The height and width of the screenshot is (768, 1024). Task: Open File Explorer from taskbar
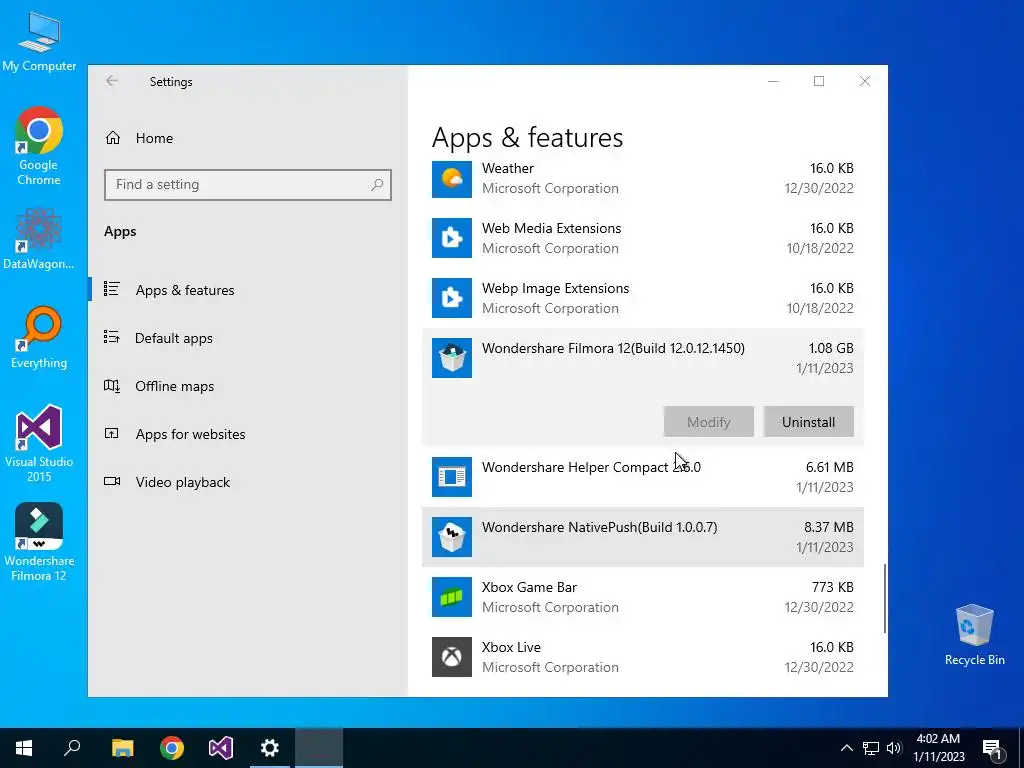[x=122, y=748]
